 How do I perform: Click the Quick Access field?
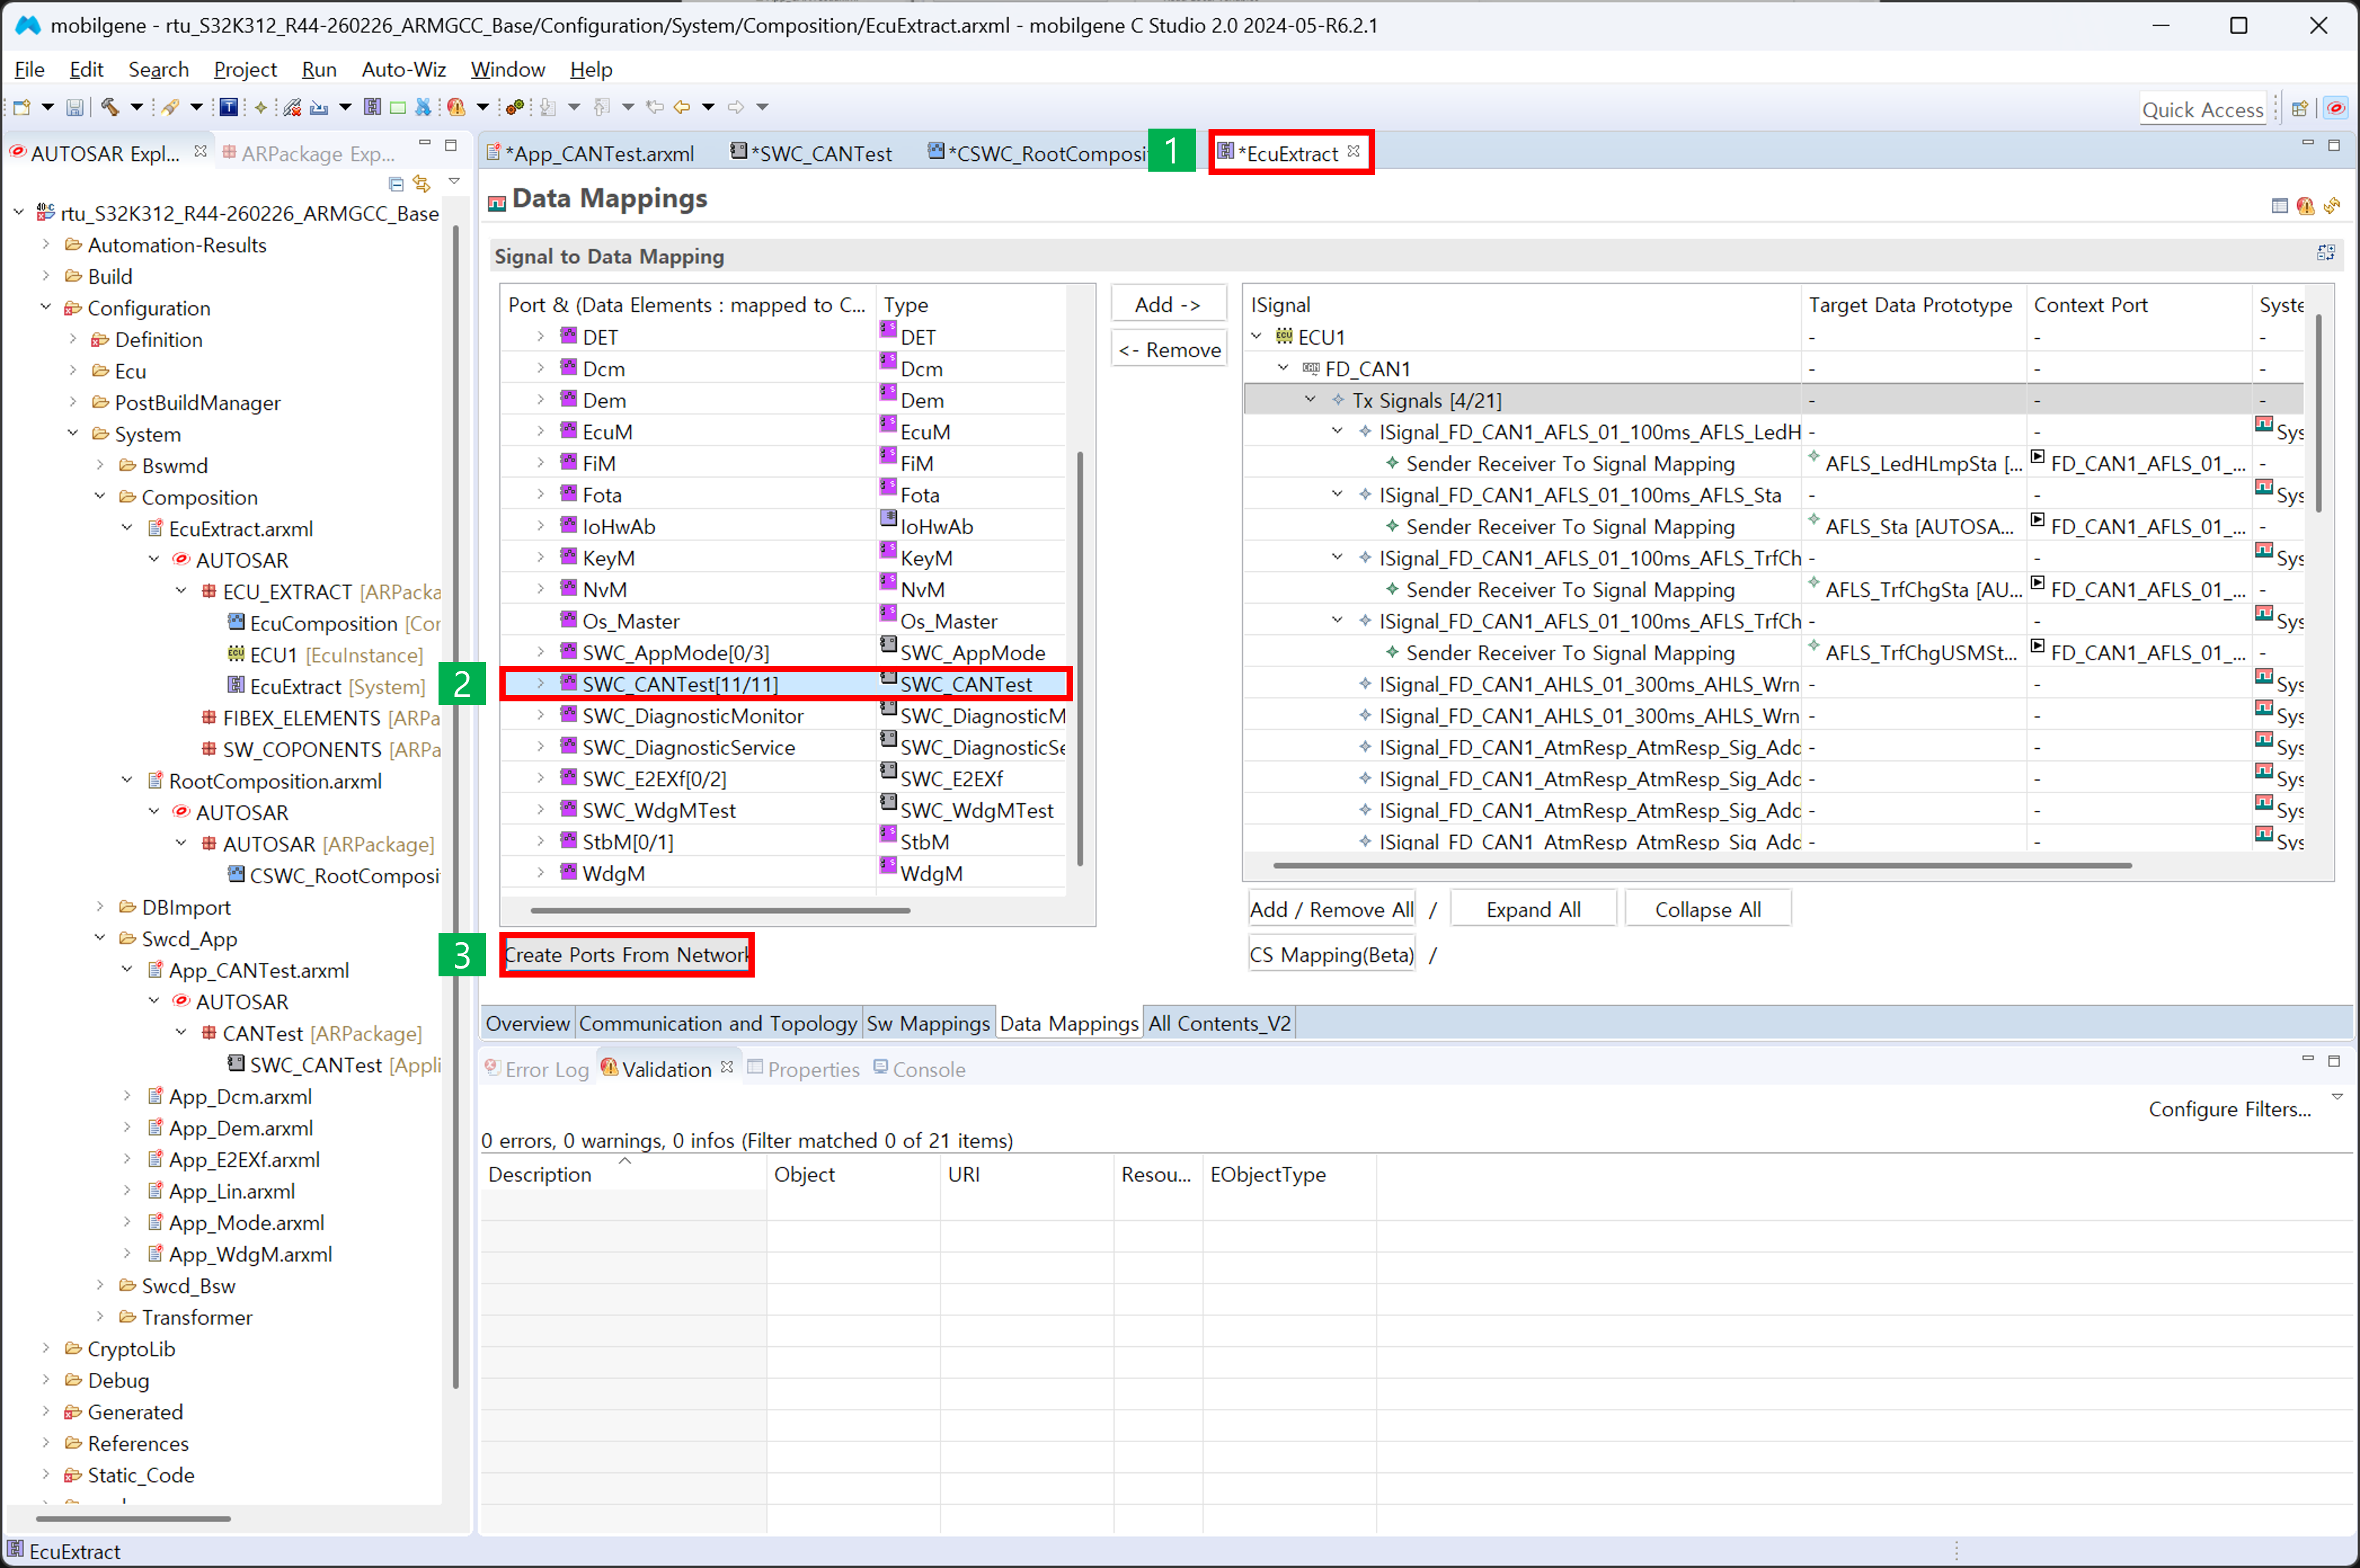coord(2203,109)
